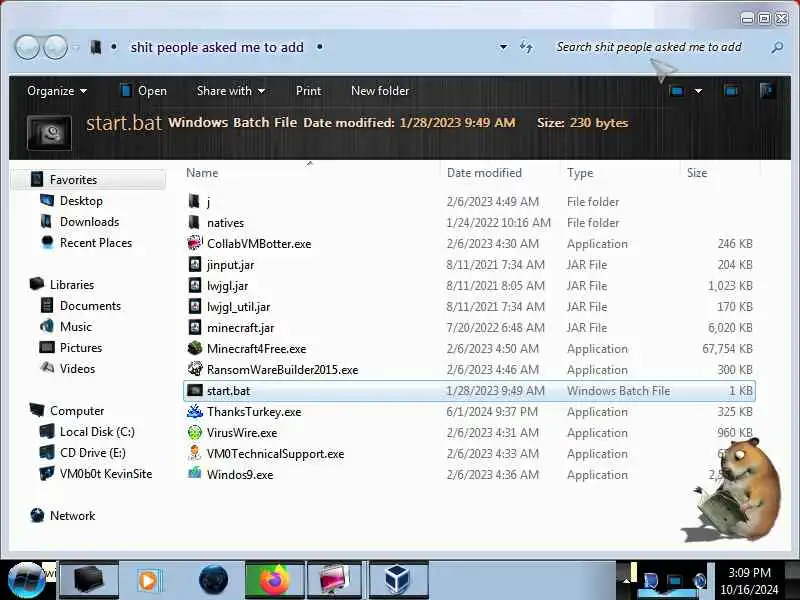Open VM0b0t KevinSite drive
The height and width of the screenshot is (600, 800).
pos(106,473)
